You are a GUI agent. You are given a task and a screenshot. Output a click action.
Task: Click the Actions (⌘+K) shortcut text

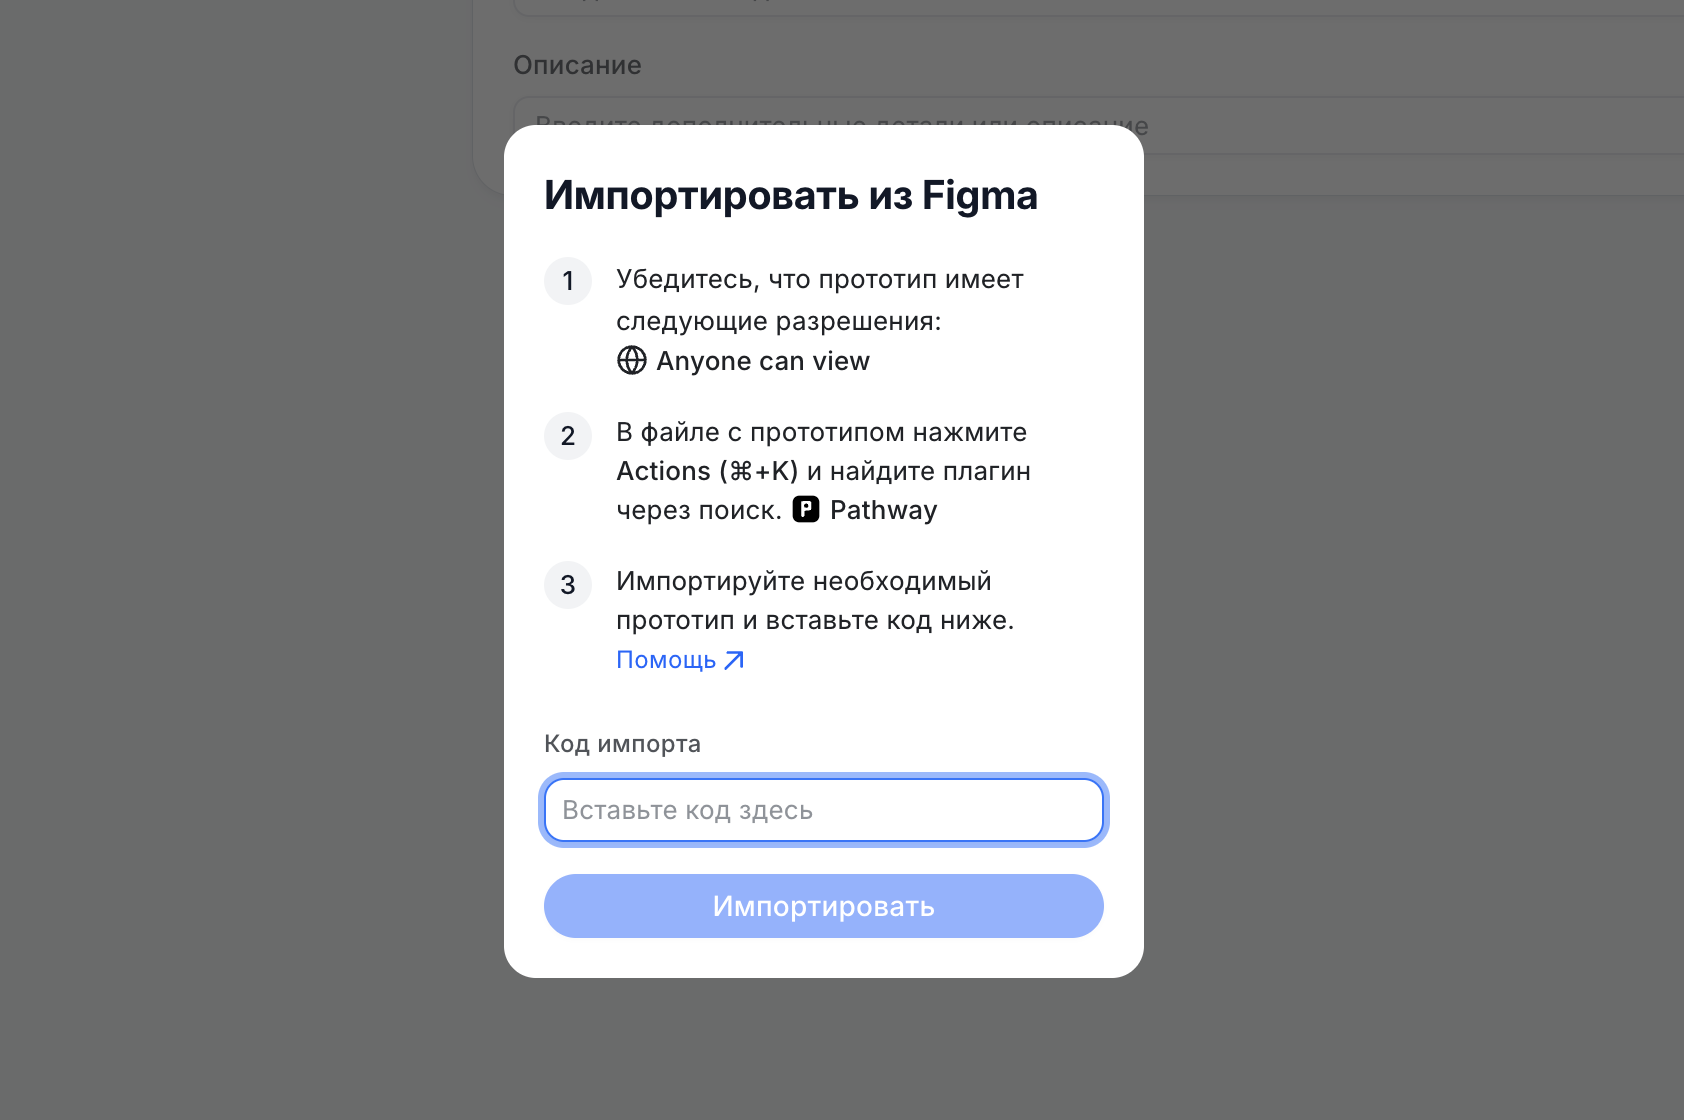[707, 471]
